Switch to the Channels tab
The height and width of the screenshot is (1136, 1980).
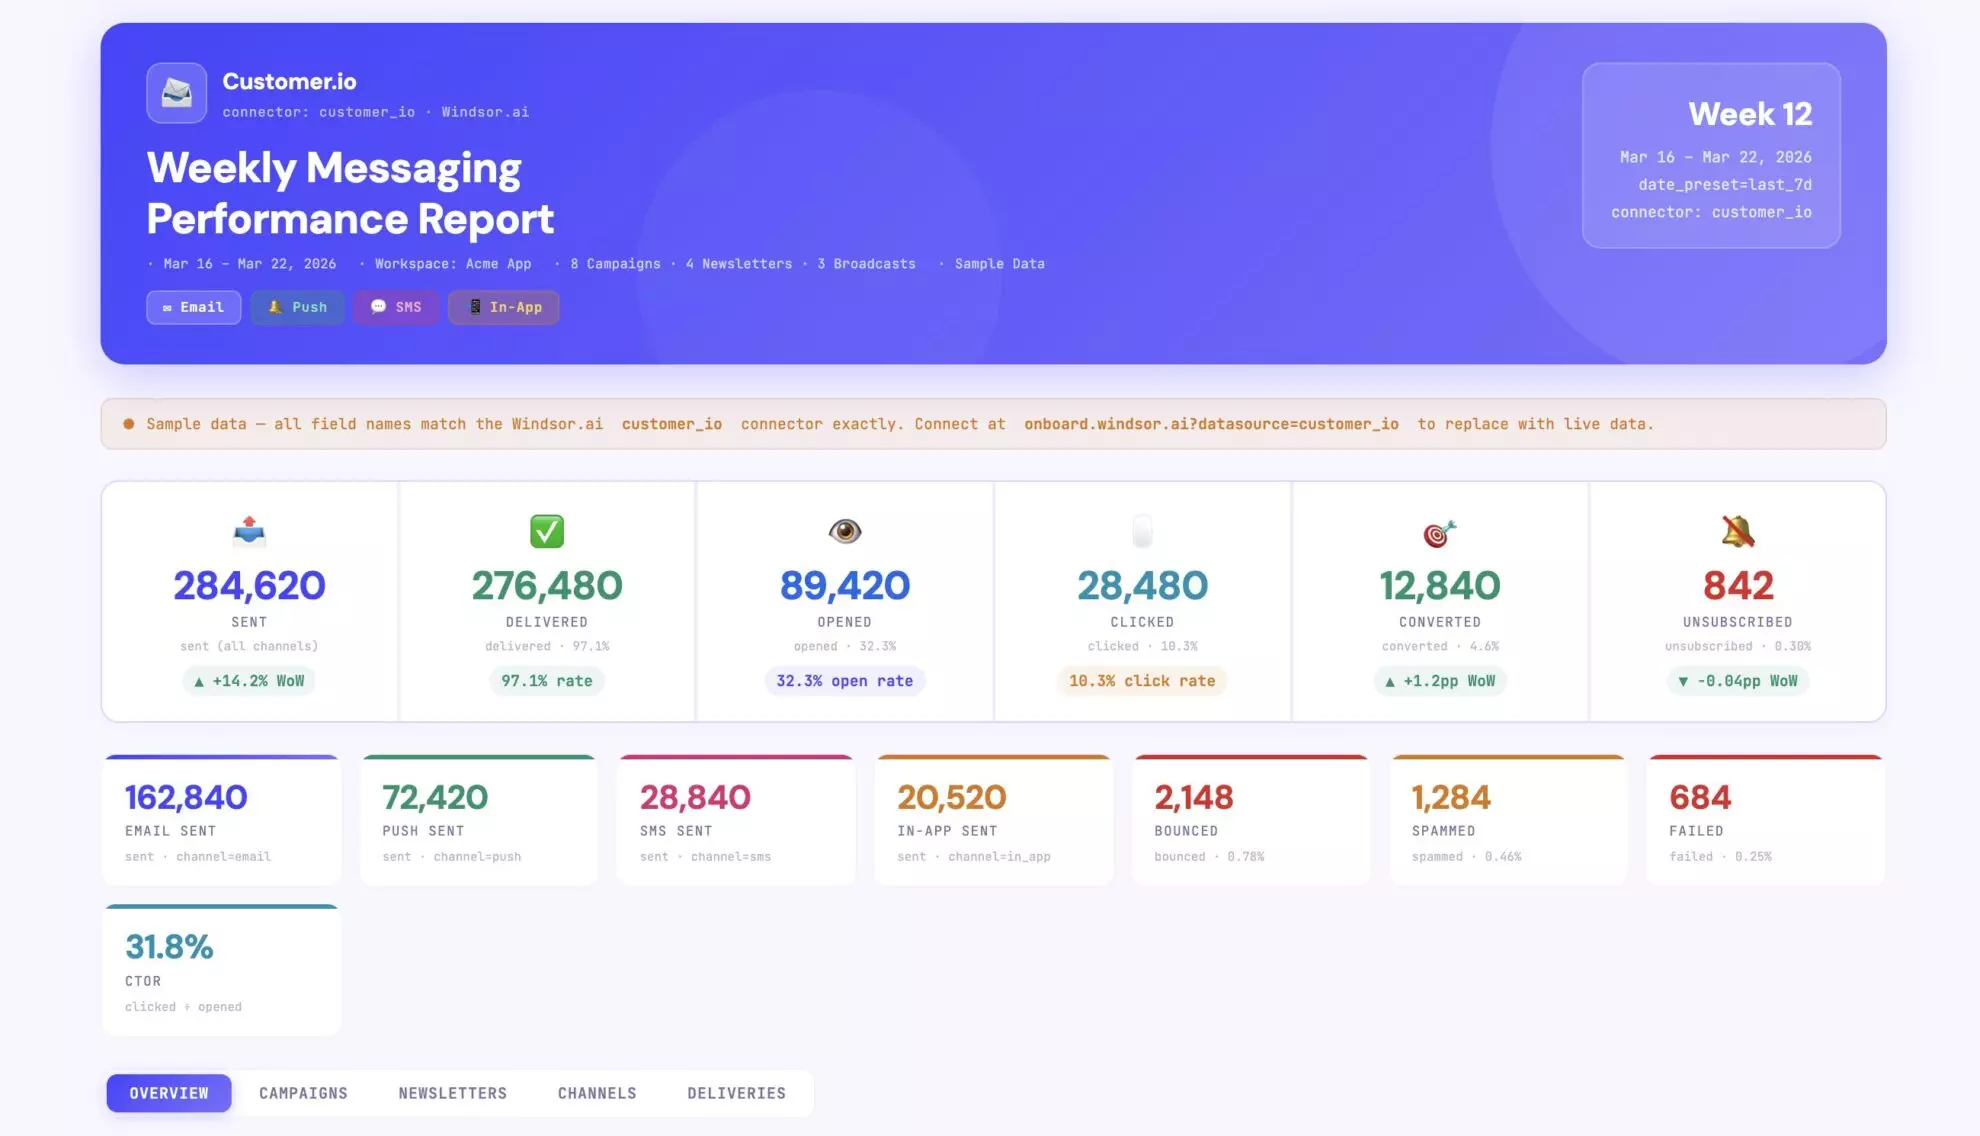596,1093
